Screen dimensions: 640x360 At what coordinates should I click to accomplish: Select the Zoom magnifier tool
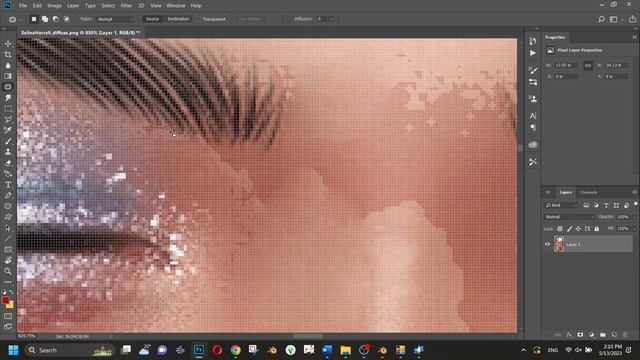(8, 271)
